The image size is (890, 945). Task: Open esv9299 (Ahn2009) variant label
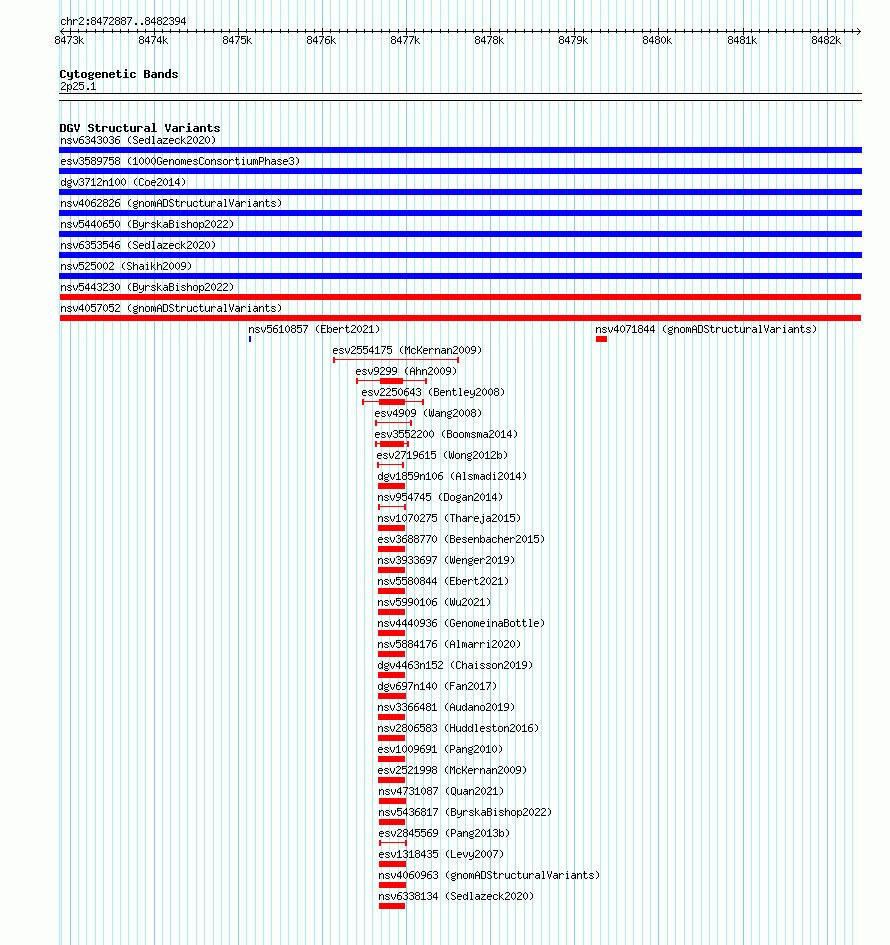[x=406, y=371]
